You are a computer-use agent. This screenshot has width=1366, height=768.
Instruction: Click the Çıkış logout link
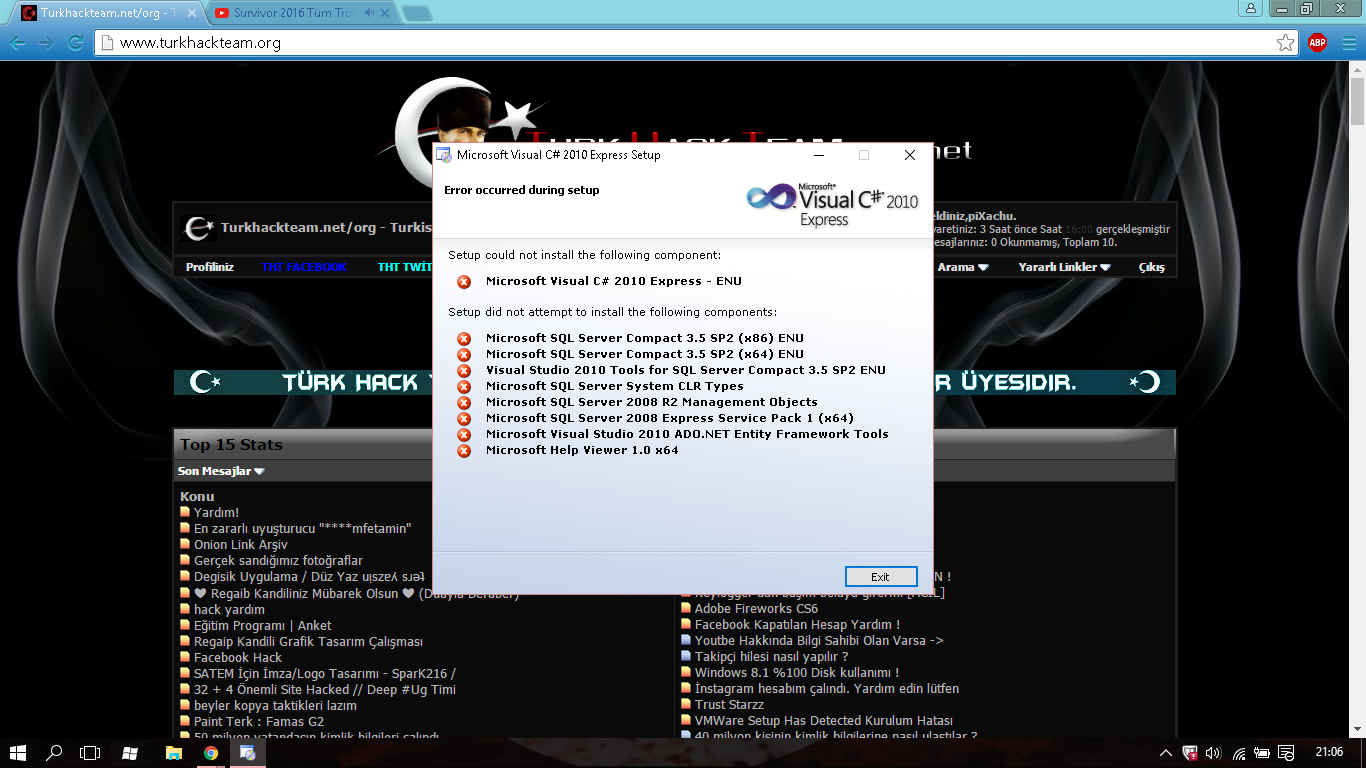click(x=1151, y=267)
